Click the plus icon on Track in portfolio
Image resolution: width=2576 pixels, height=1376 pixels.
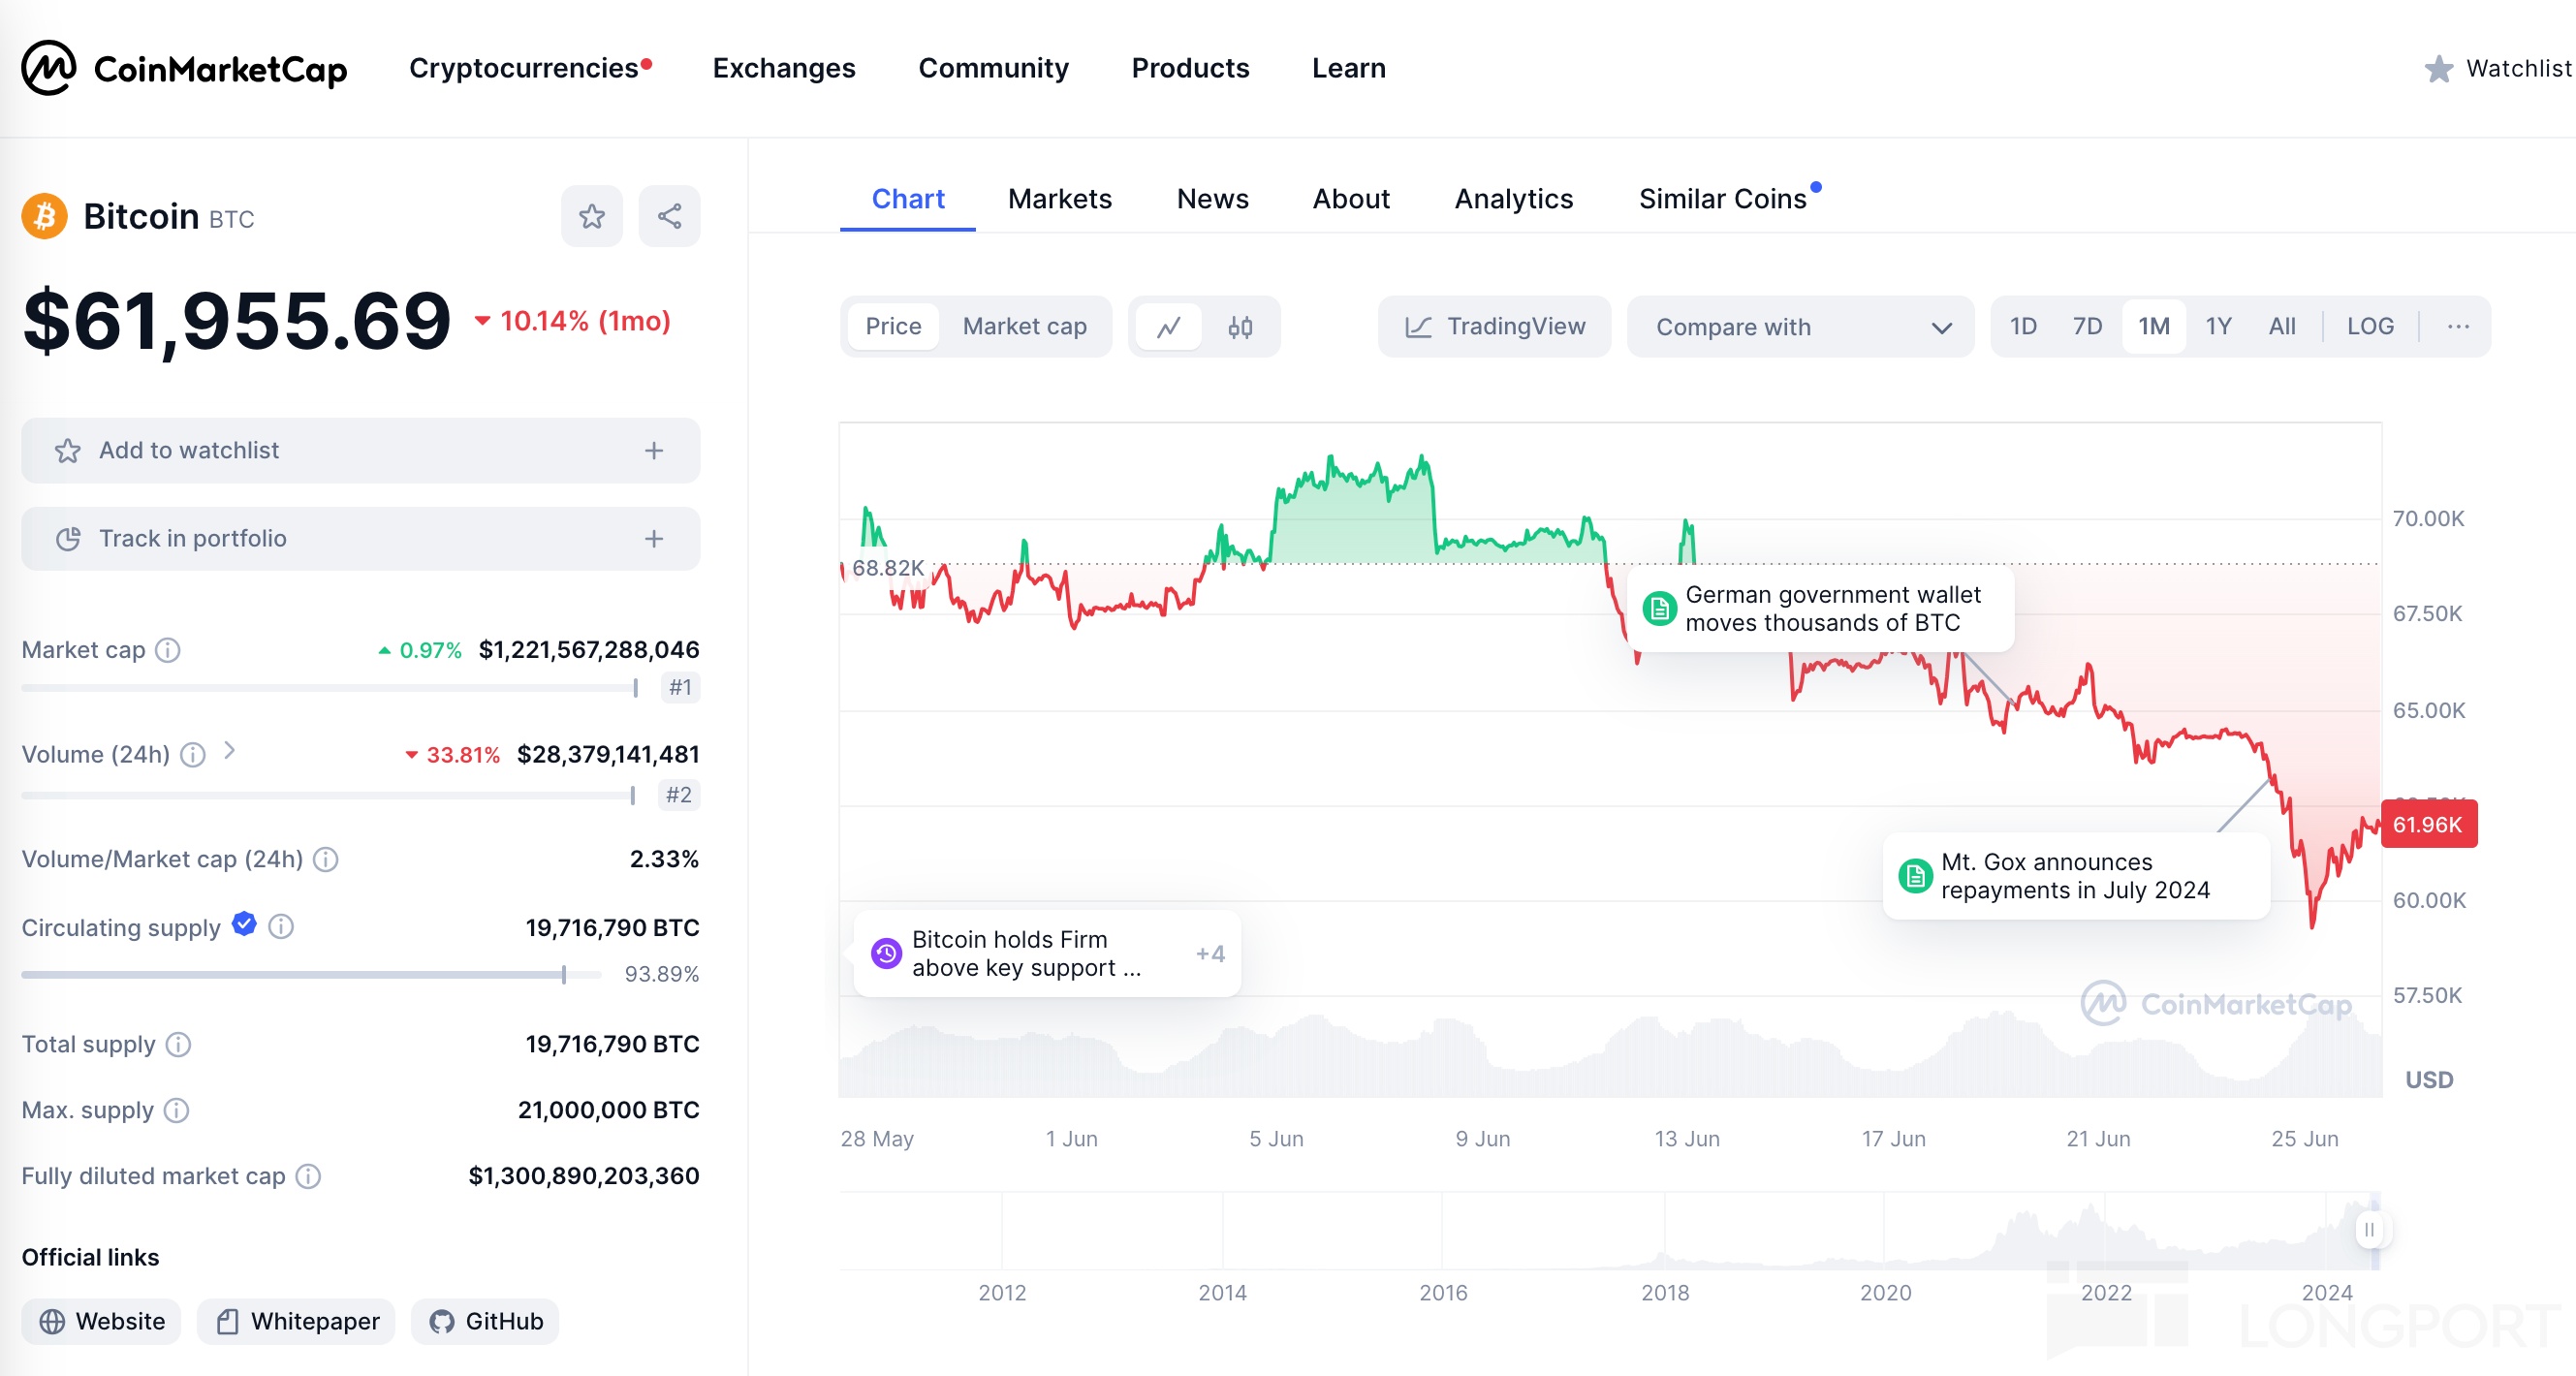coord(654,539)
